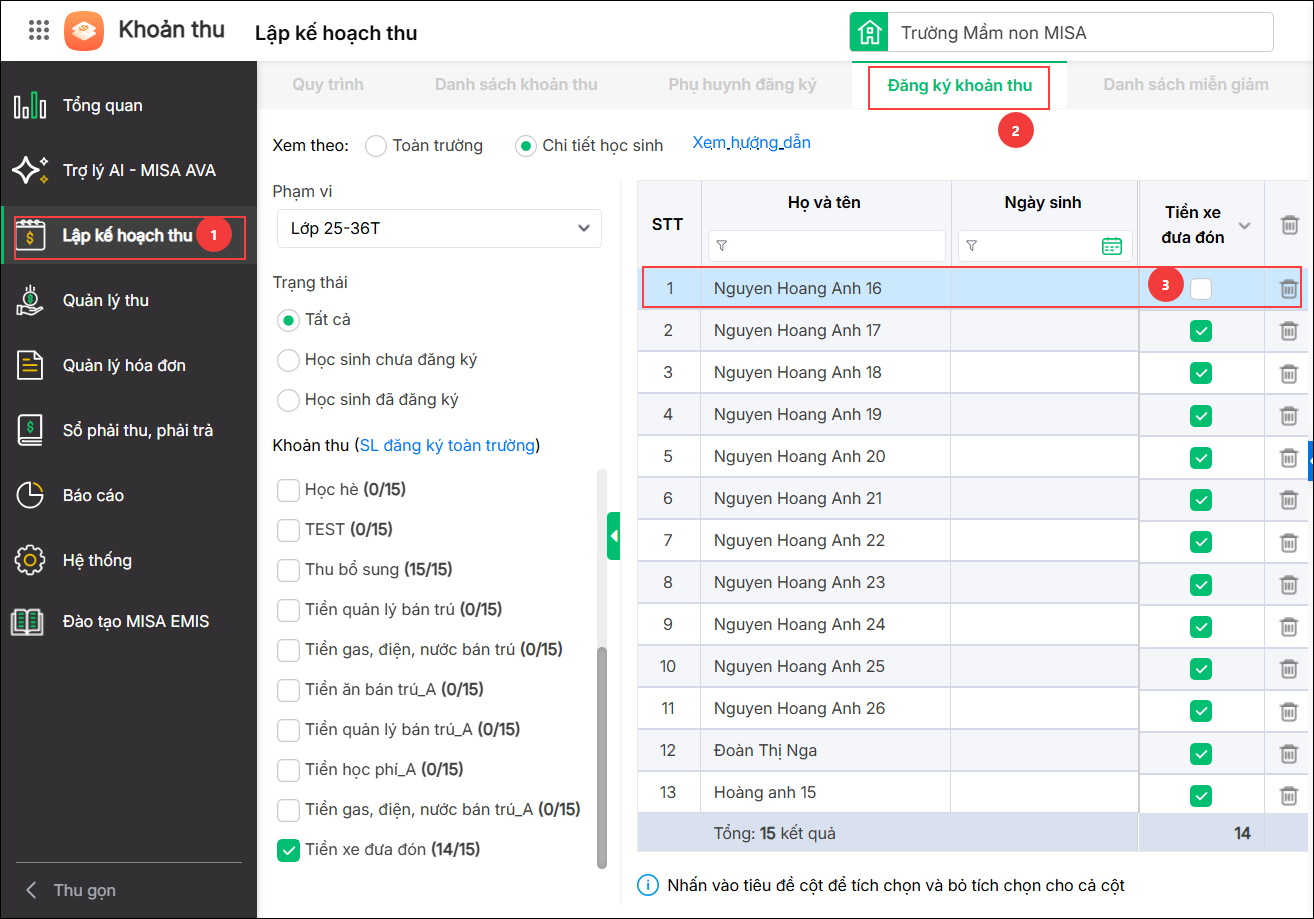Click the Khoản thu app logo
Screen dimensions: 1314x919
click(84, 30)
